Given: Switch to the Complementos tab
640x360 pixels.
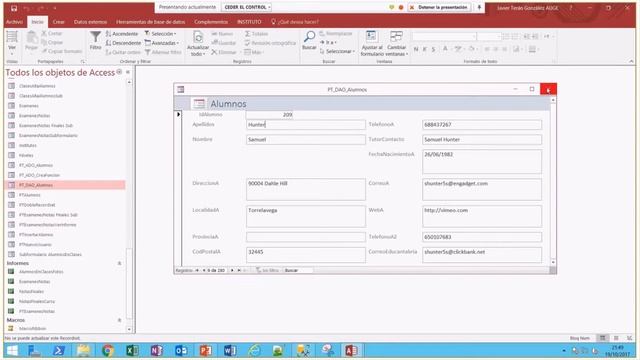Looking at the screenshot, I should (211, 22).
